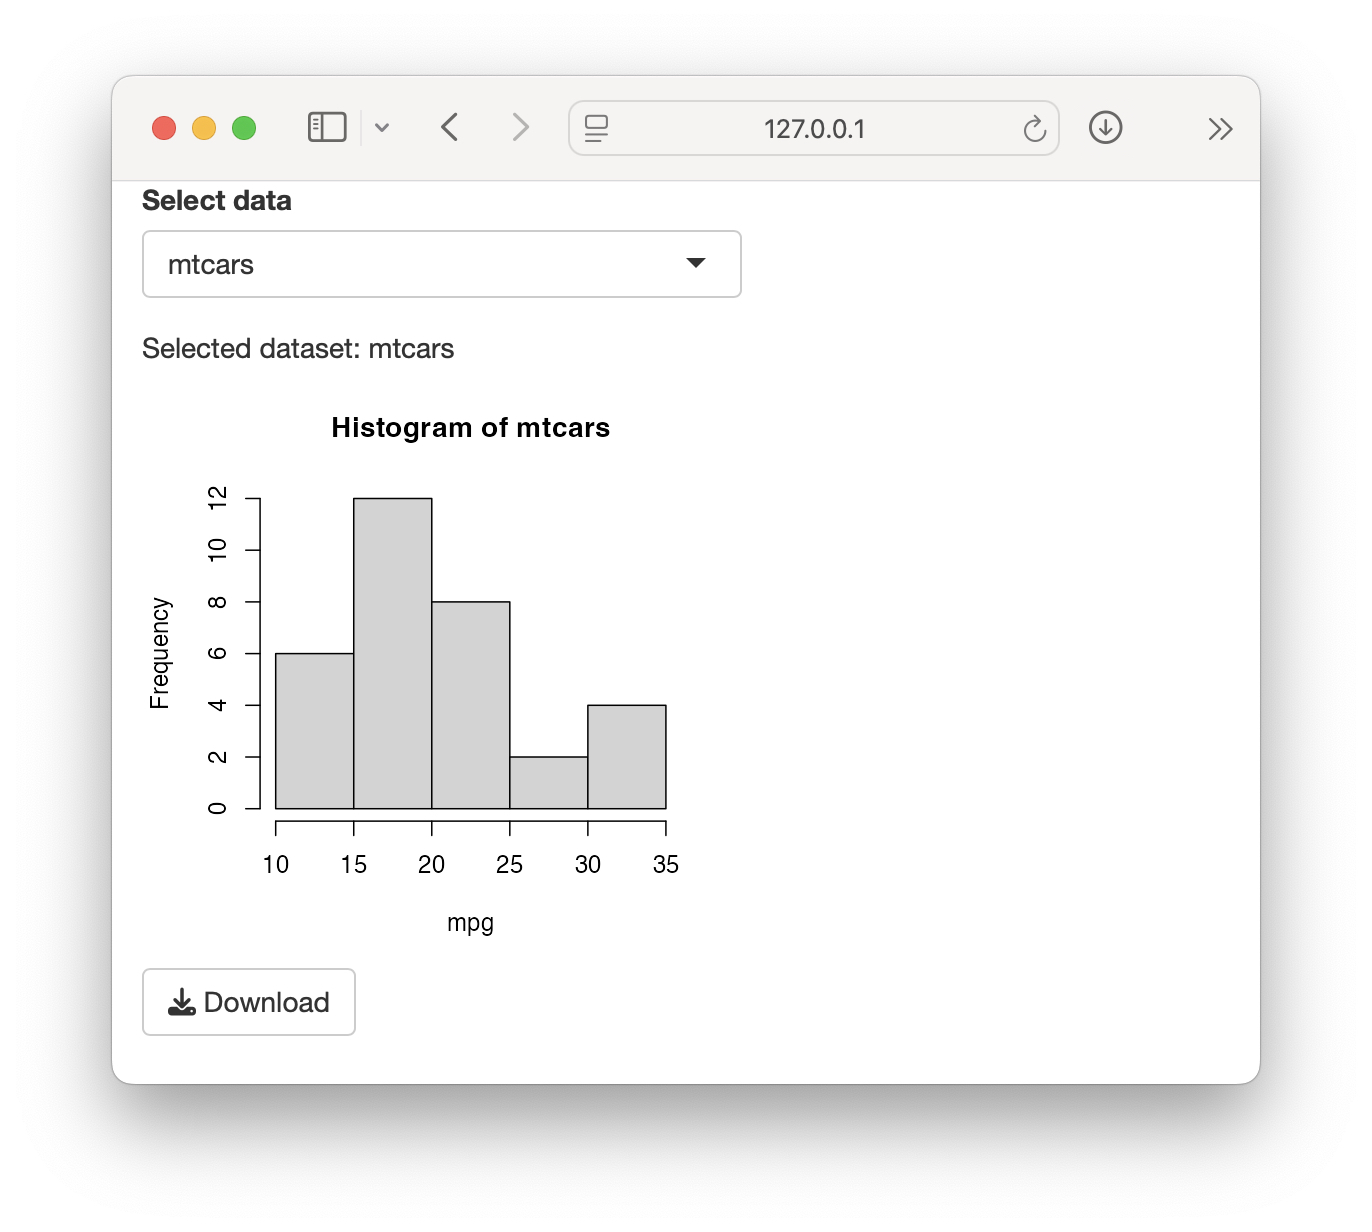The width and height of the screenshot is (1372, 1232).
Task: Click the histogram bar between 30 and 35
Action: [x=627, y=756]
